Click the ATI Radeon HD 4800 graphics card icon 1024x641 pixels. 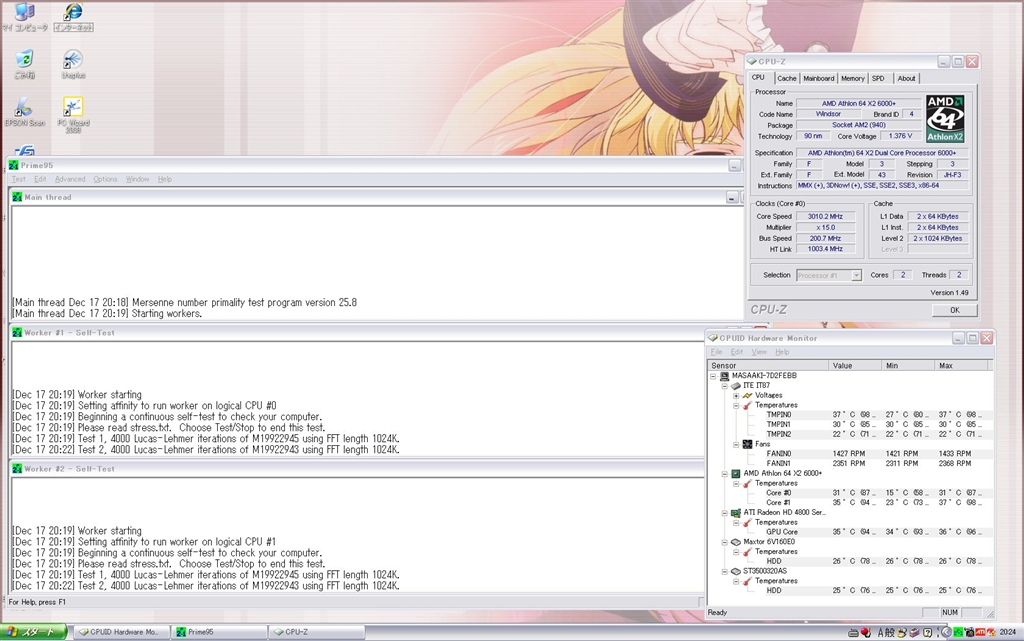(736, 512)
